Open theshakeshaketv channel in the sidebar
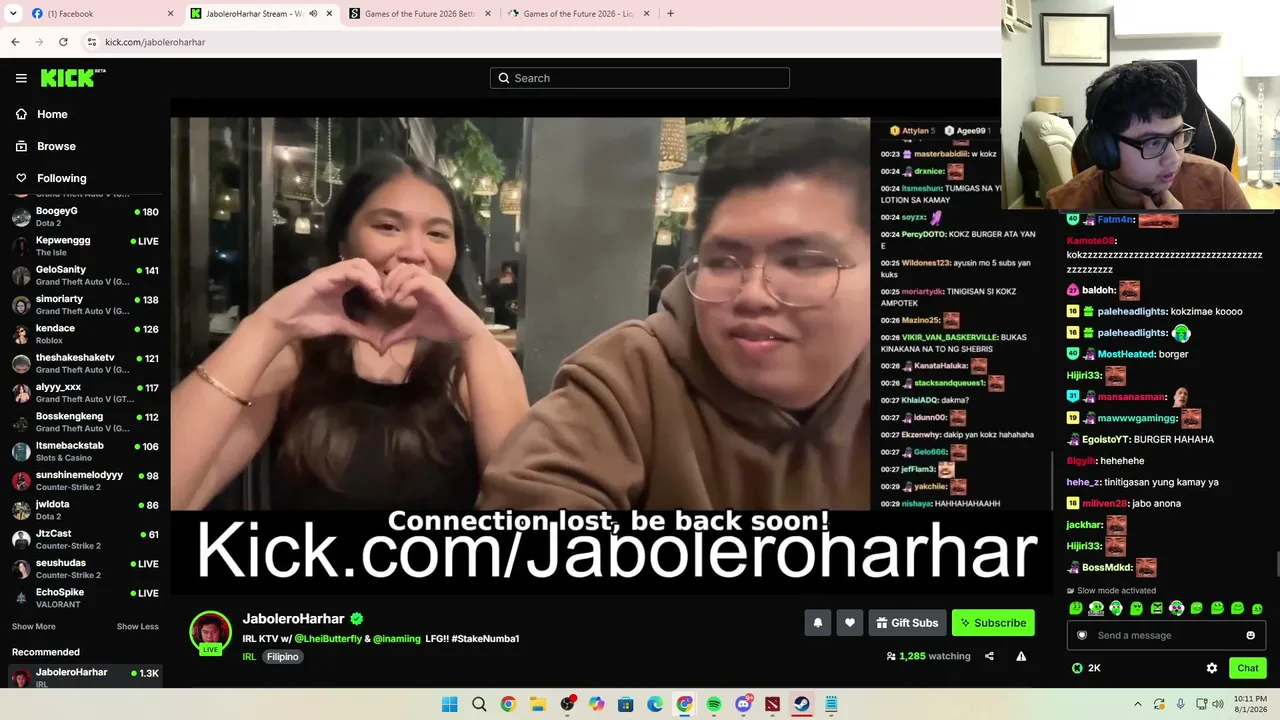1280x720 pixels. 85,363
